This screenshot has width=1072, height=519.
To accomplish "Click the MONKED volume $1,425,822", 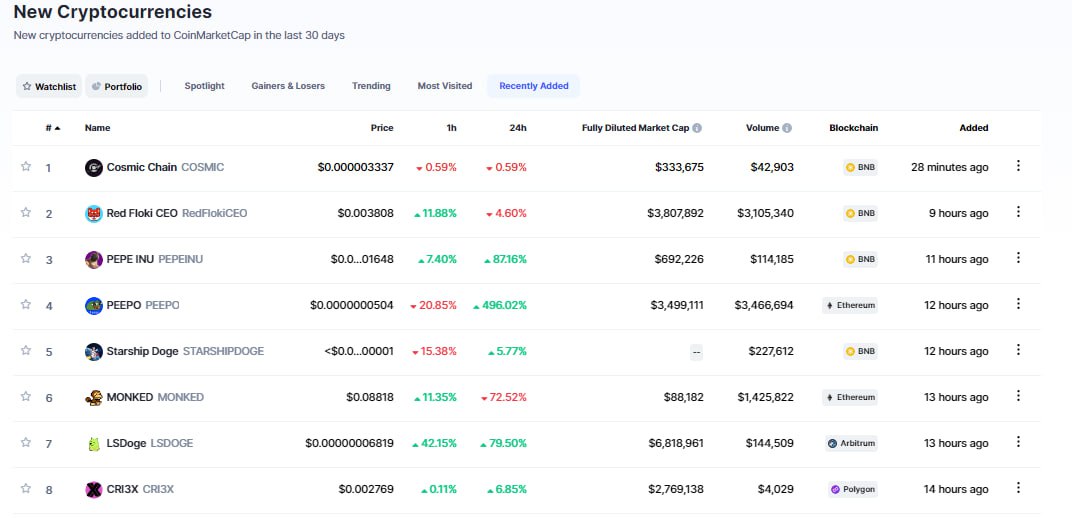I will [764, 397].
